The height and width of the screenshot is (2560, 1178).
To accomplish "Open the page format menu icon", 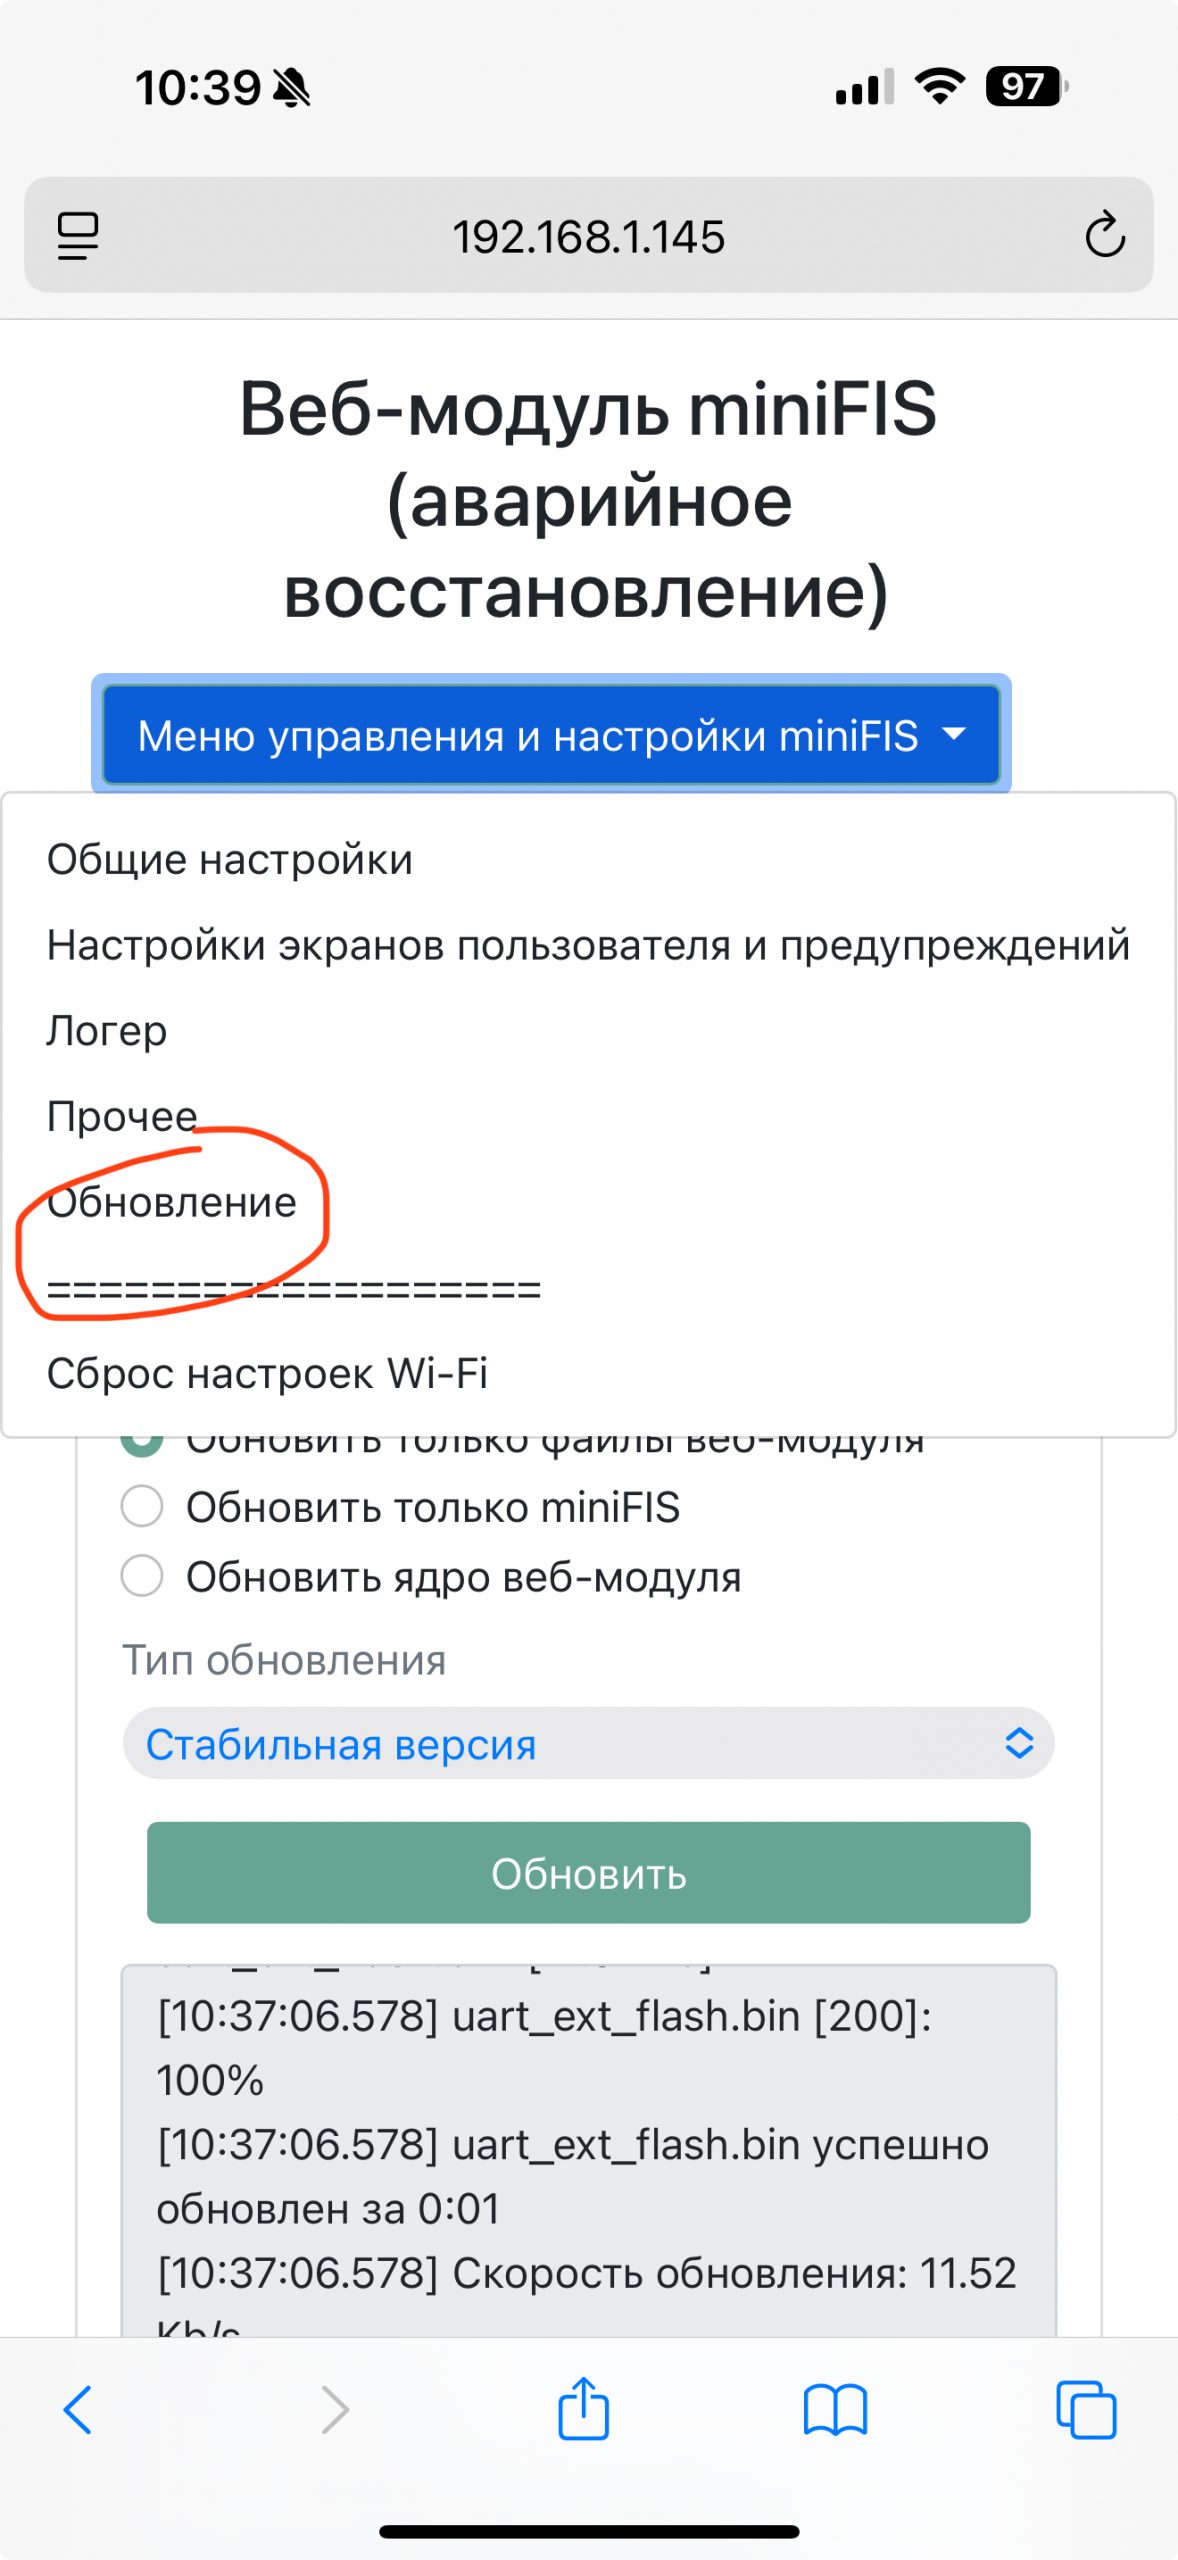I will 77,236.
